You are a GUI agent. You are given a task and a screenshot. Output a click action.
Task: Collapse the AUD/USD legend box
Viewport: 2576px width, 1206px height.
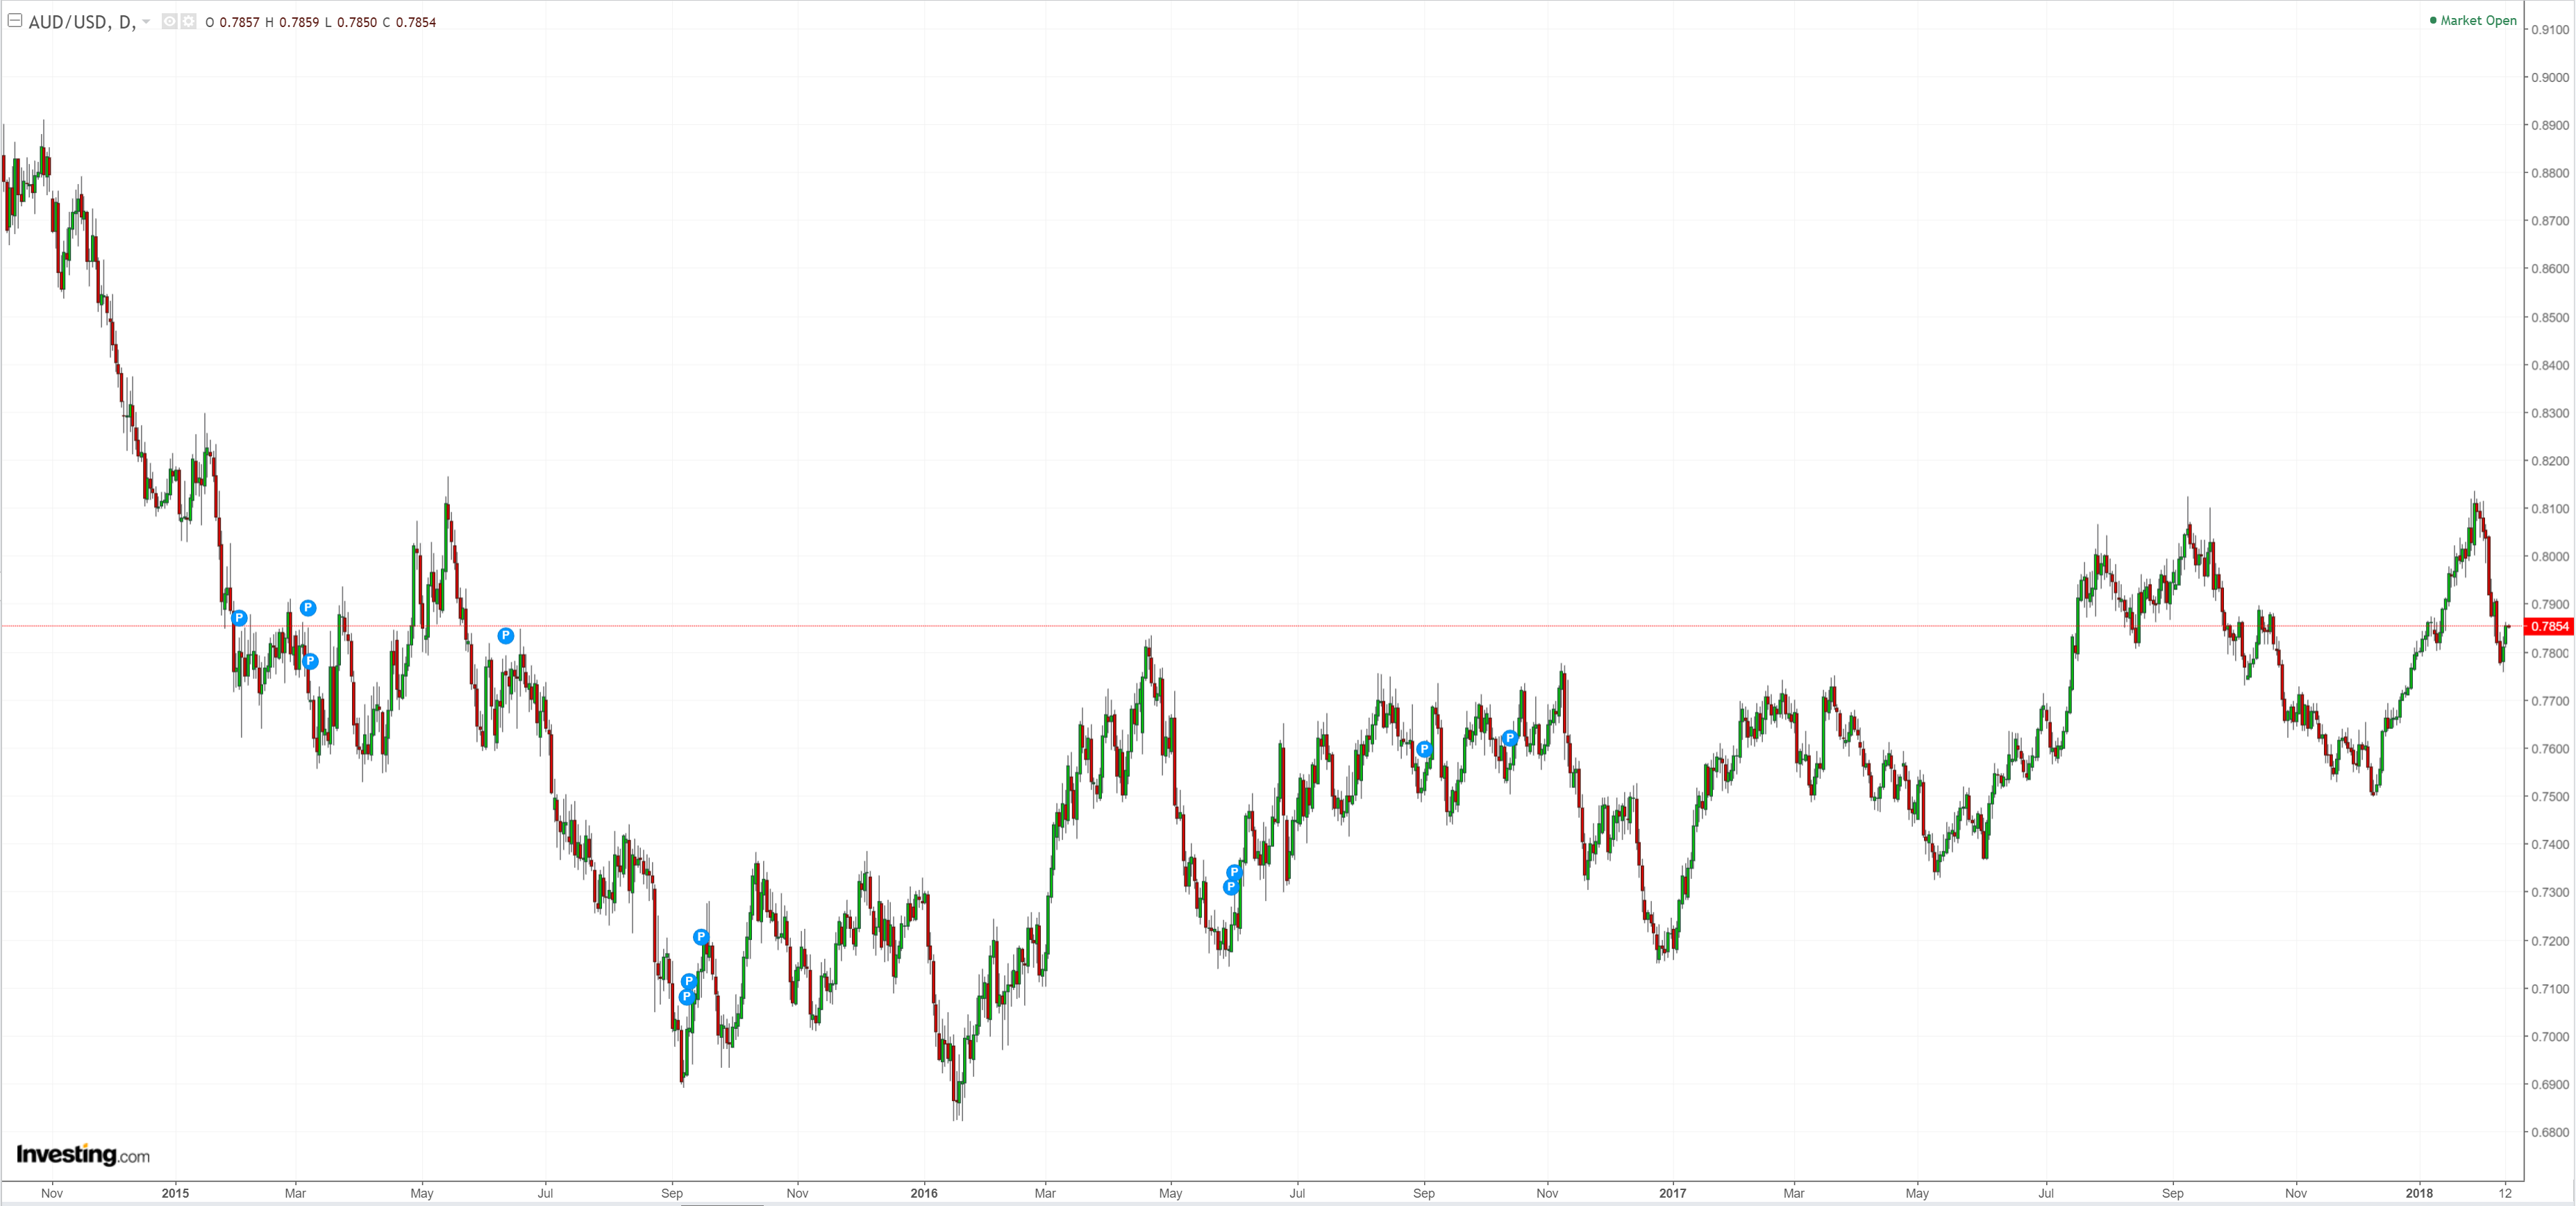[15, 21]
